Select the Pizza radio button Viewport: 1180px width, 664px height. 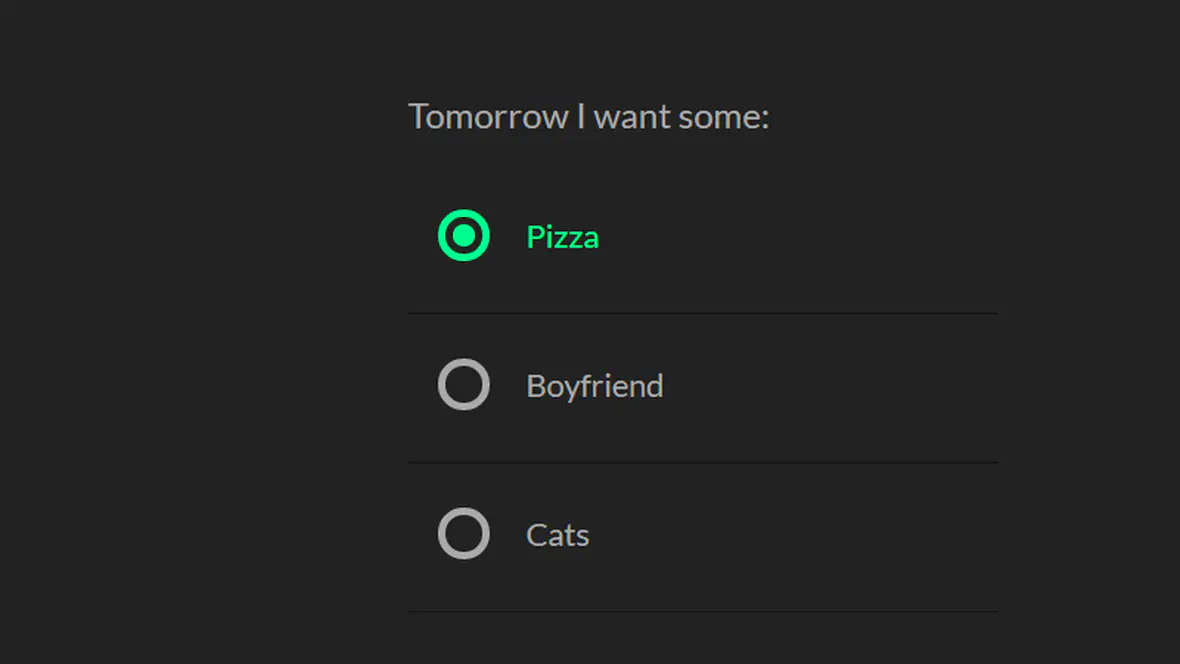pyautogui.click(x=464, y=236)
